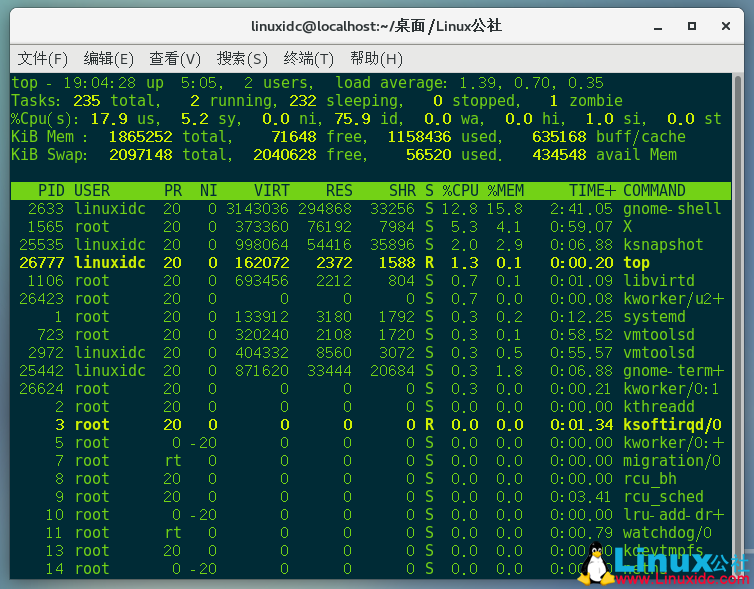
Task: Minimize the terminal window
Action: point(658,27)
